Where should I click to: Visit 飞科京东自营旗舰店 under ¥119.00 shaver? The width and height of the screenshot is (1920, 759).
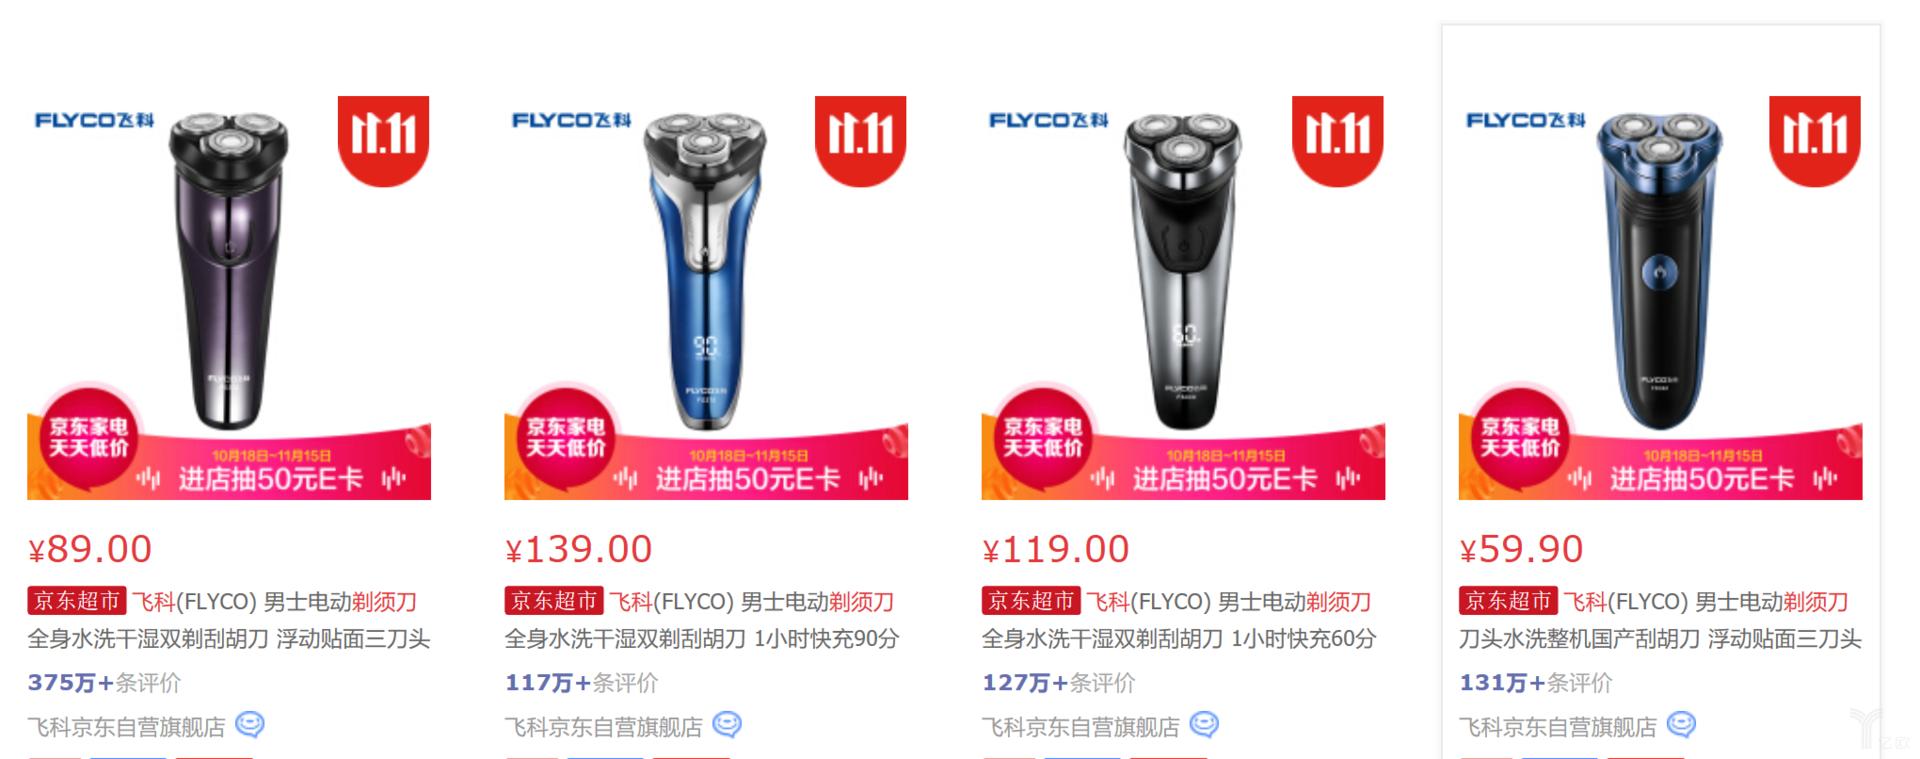[x=1080, y=727]
